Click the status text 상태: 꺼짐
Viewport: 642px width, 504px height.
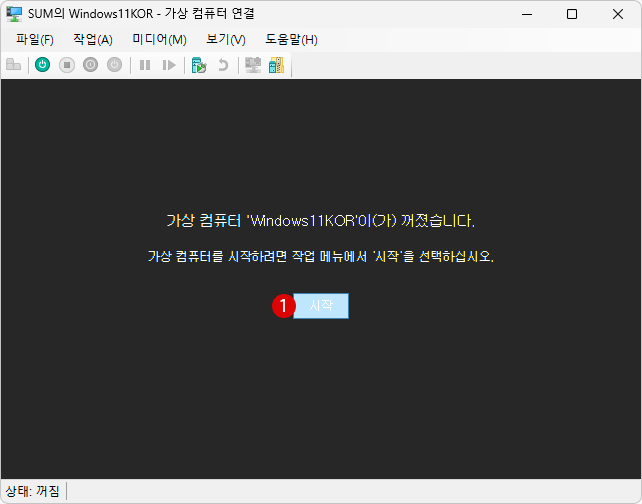(x=32, y=491)
